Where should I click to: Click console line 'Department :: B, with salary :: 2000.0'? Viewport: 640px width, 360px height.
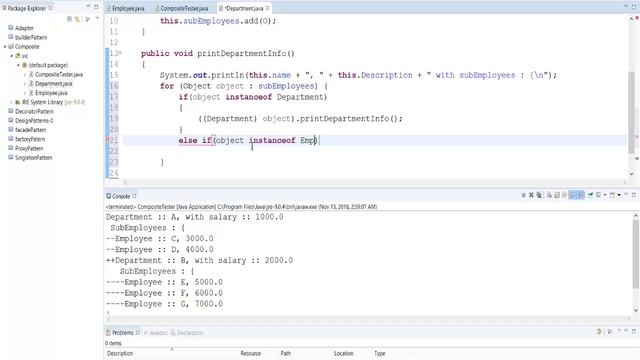(x=199, y=260)
